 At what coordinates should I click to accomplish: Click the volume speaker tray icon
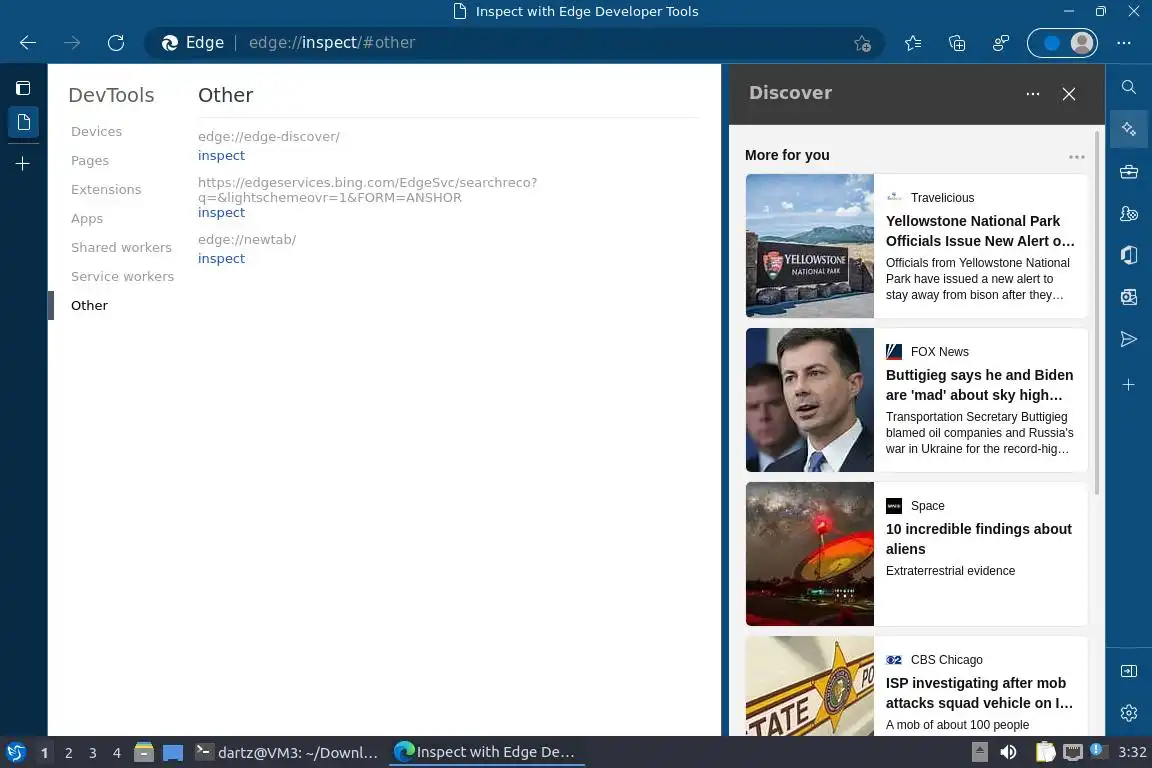click(1009, 753)
